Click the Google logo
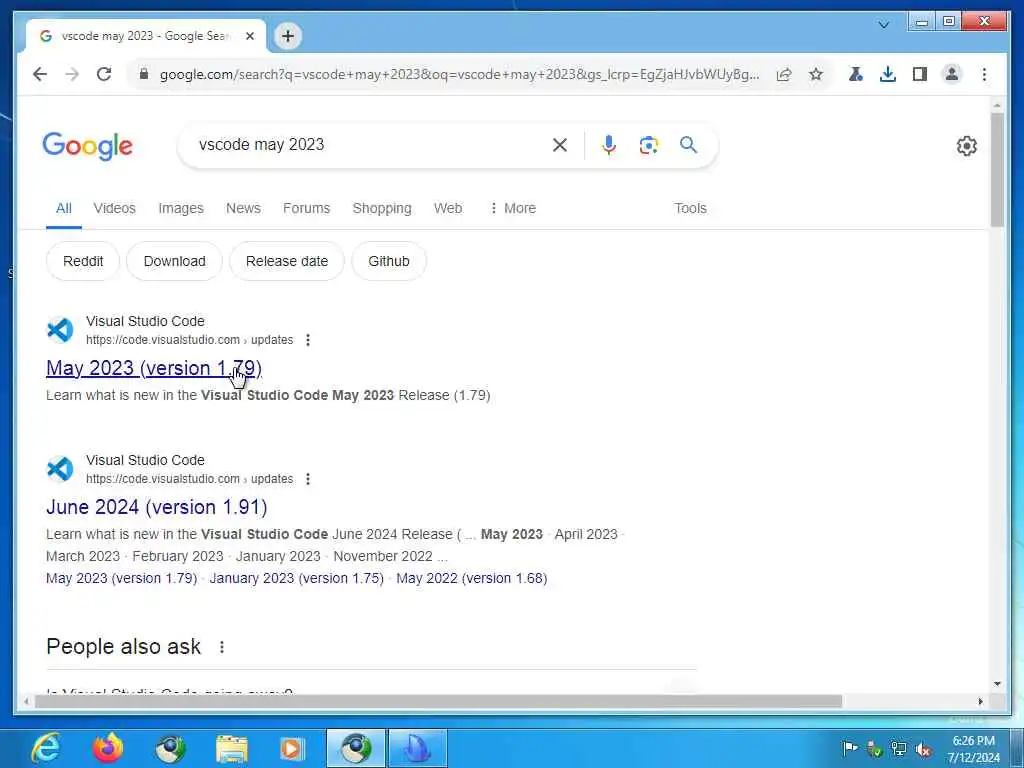The height and width of the screenshot is (768, 1024). [88, 146]
